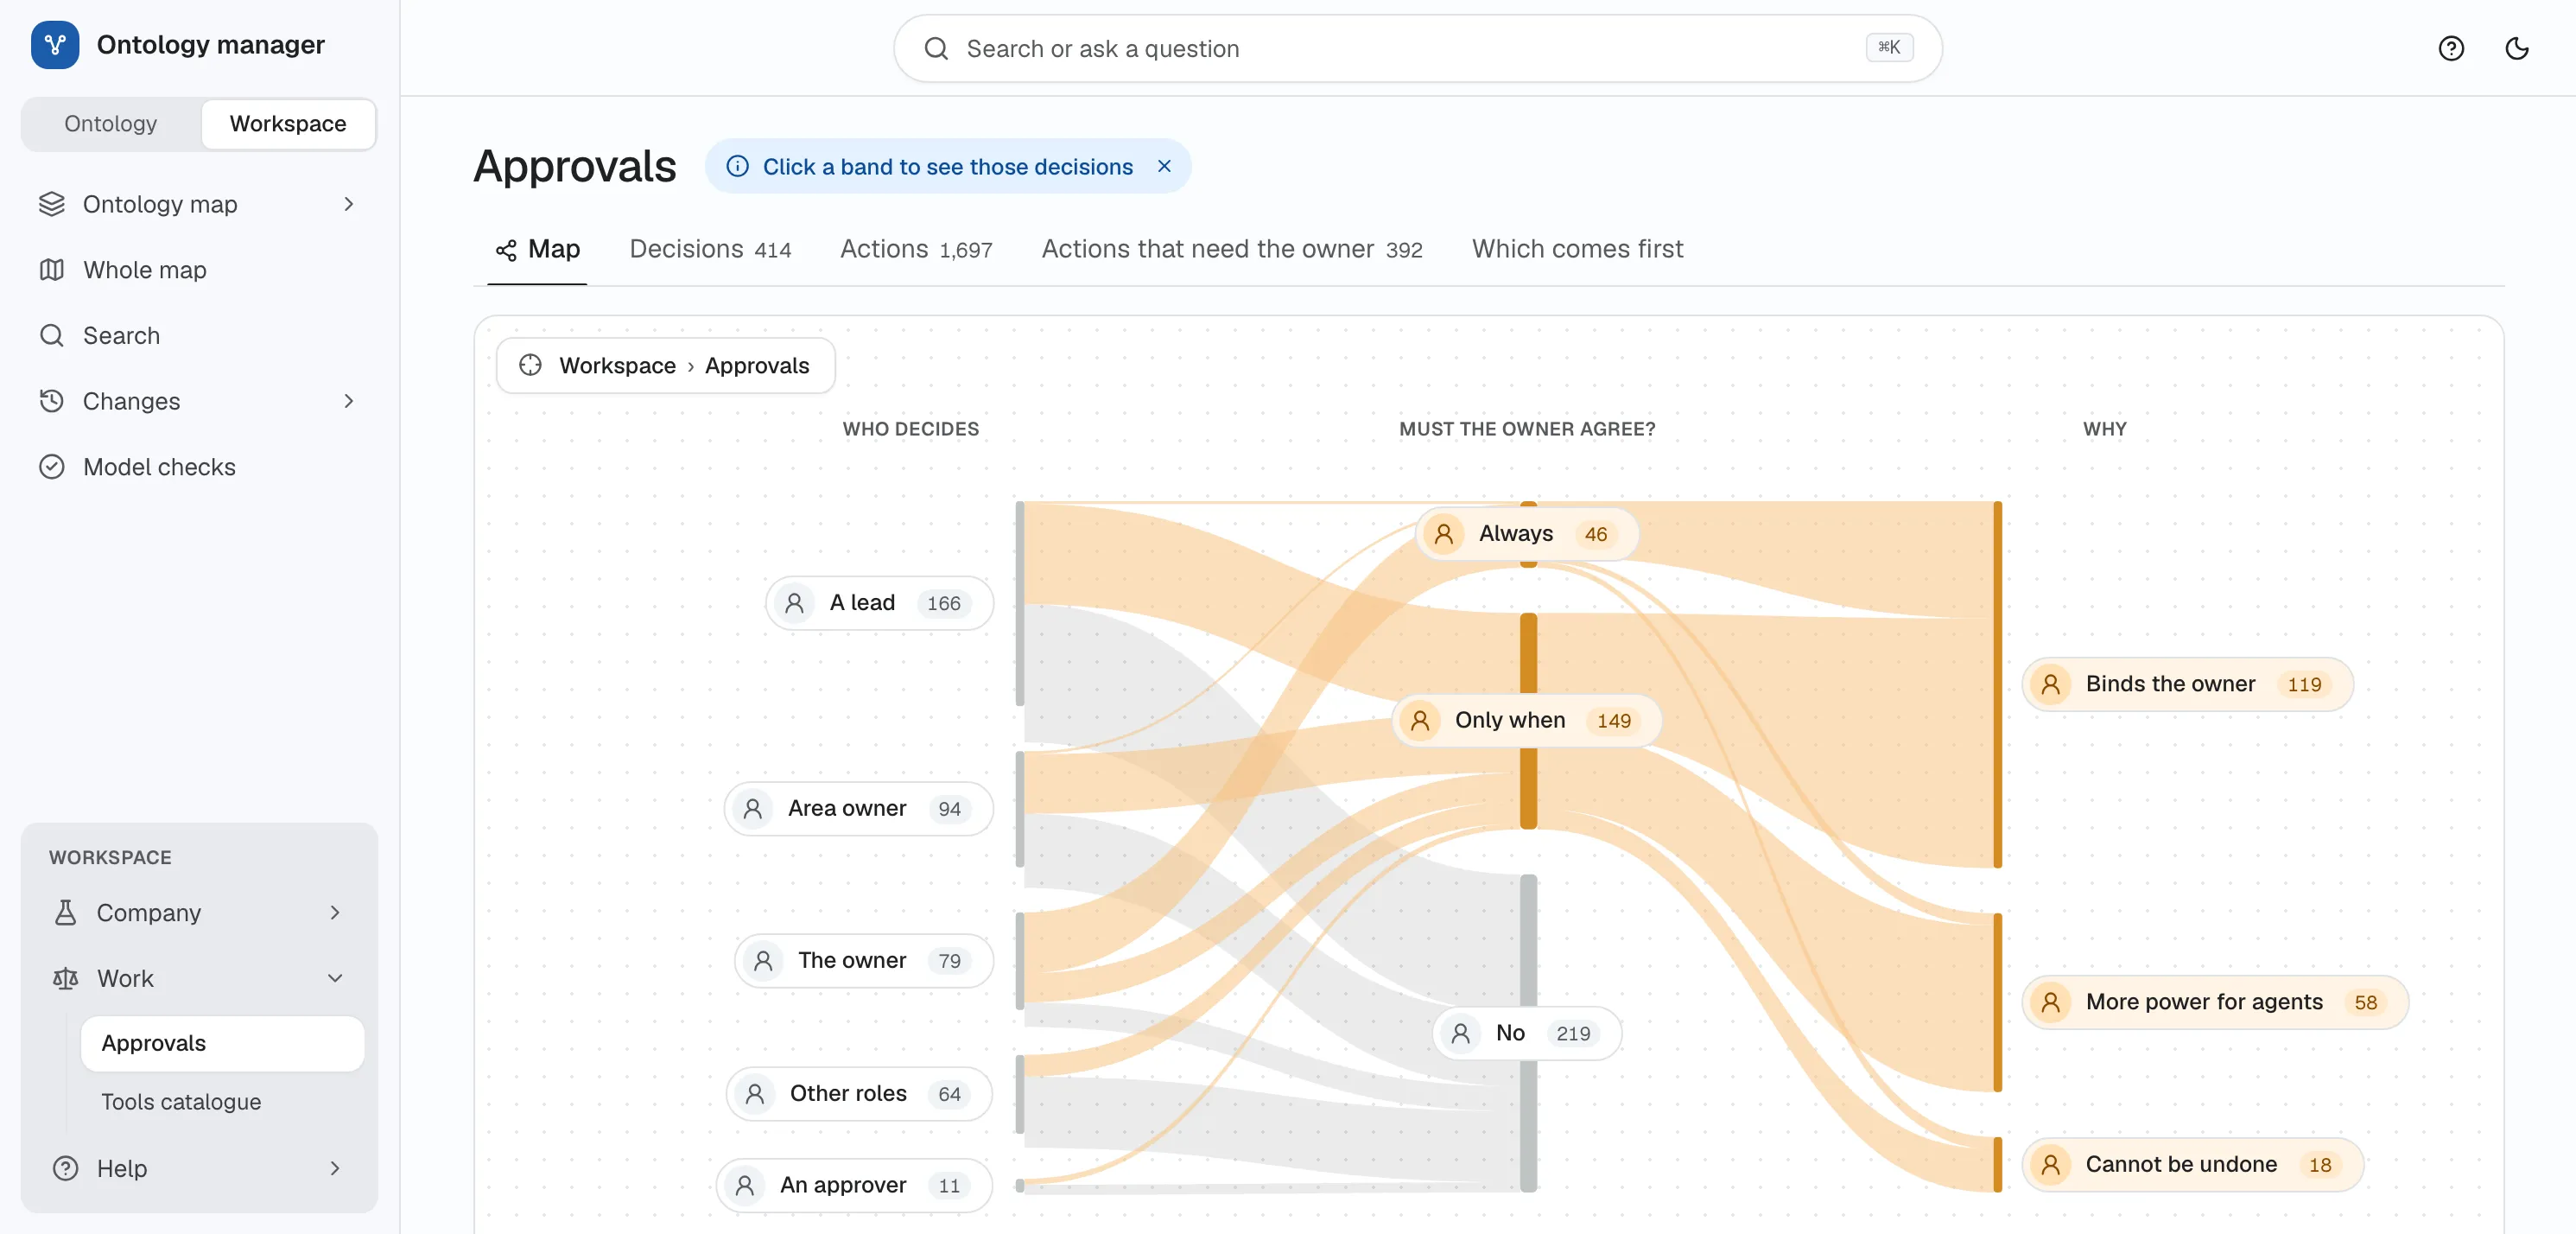Screen dimensions: 2576x1234
Task: Select the Area owner node
Action: [858, 808]
